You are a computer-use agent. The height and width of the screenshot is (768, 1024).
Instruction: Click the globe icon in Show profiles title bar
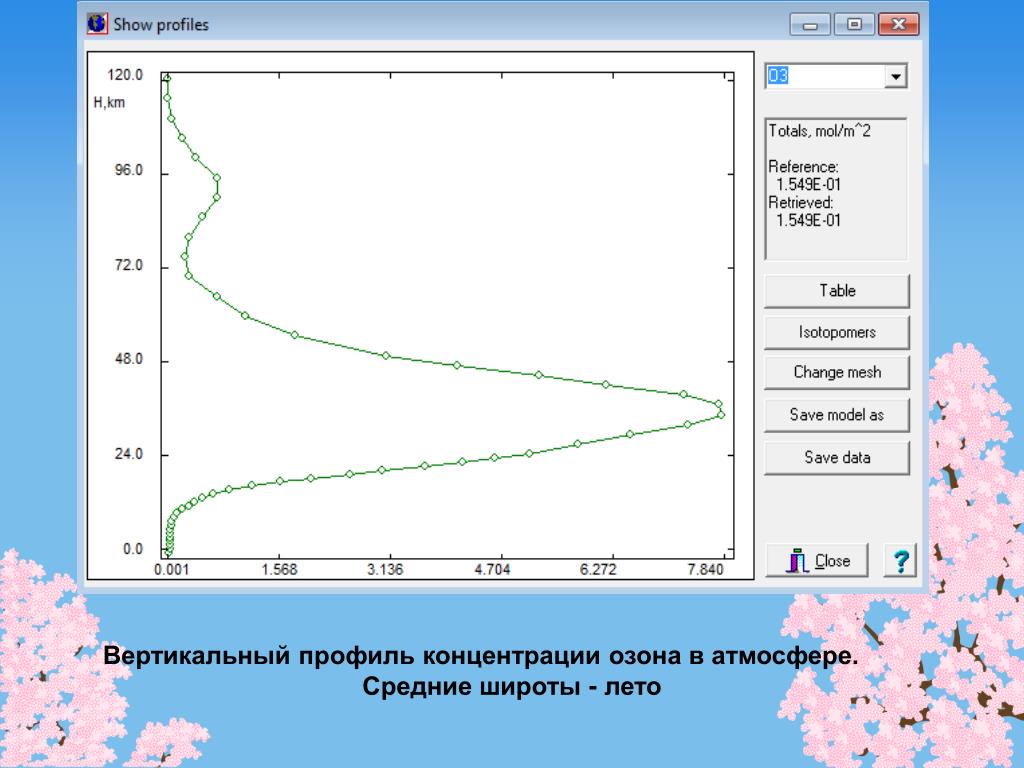(97, 24)
